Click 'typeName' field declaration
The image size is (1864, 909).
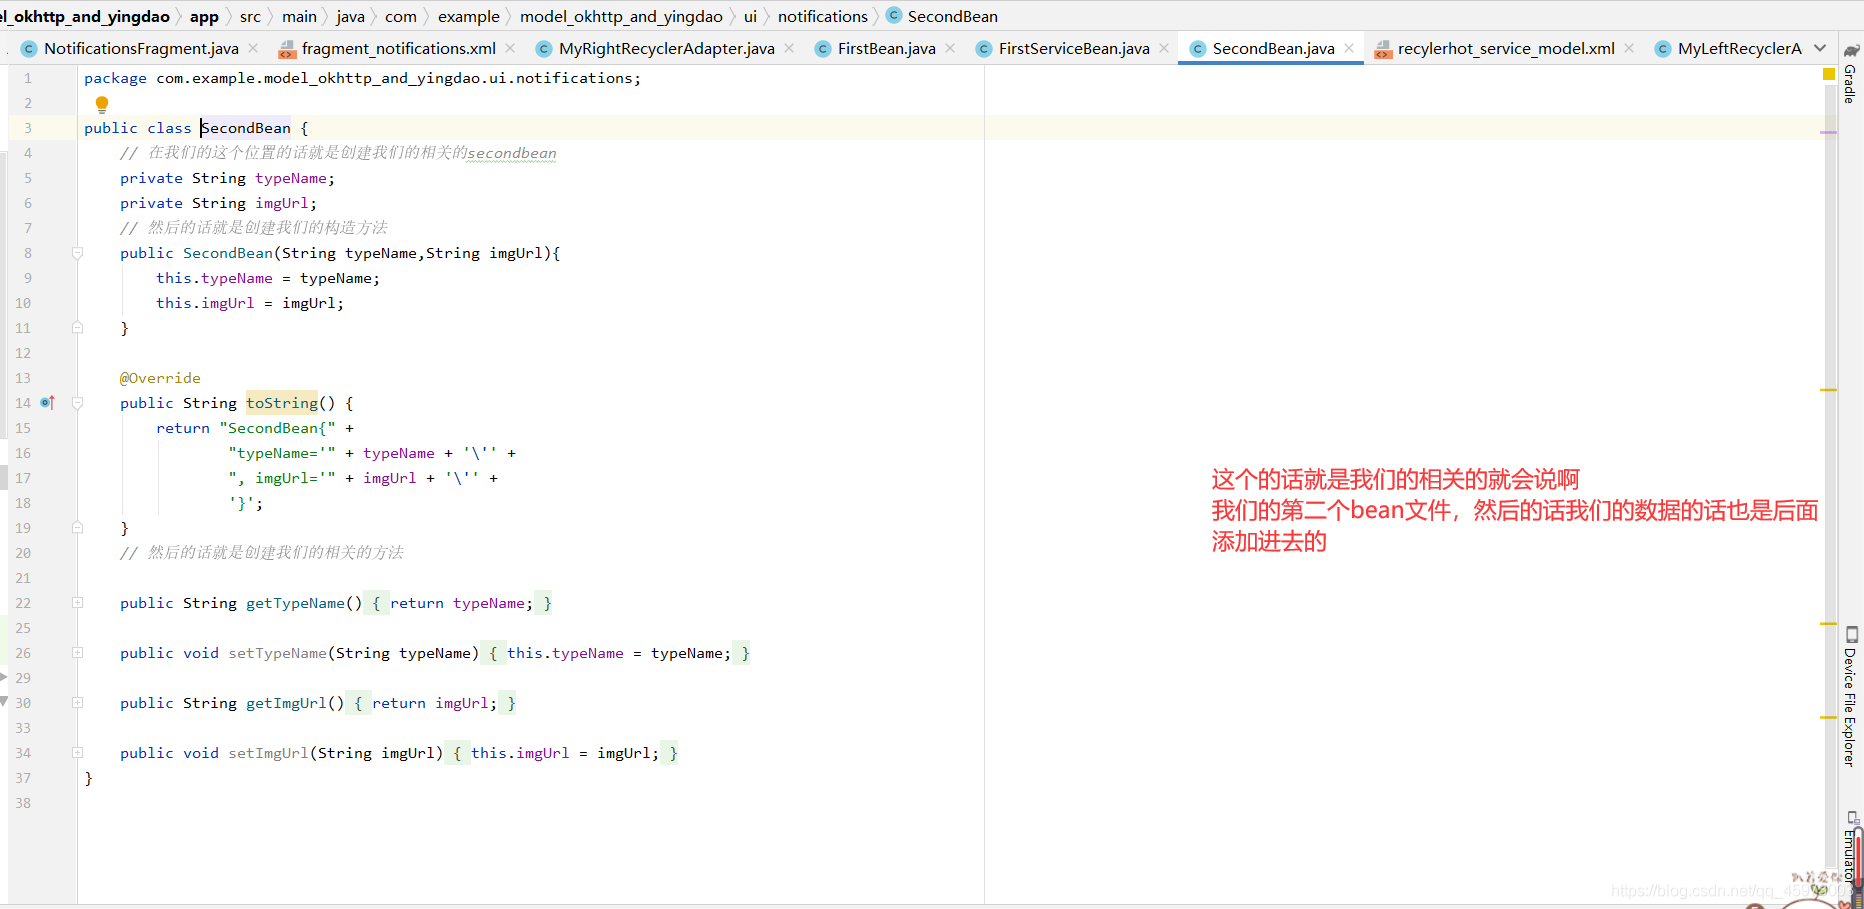click(291, 178)
